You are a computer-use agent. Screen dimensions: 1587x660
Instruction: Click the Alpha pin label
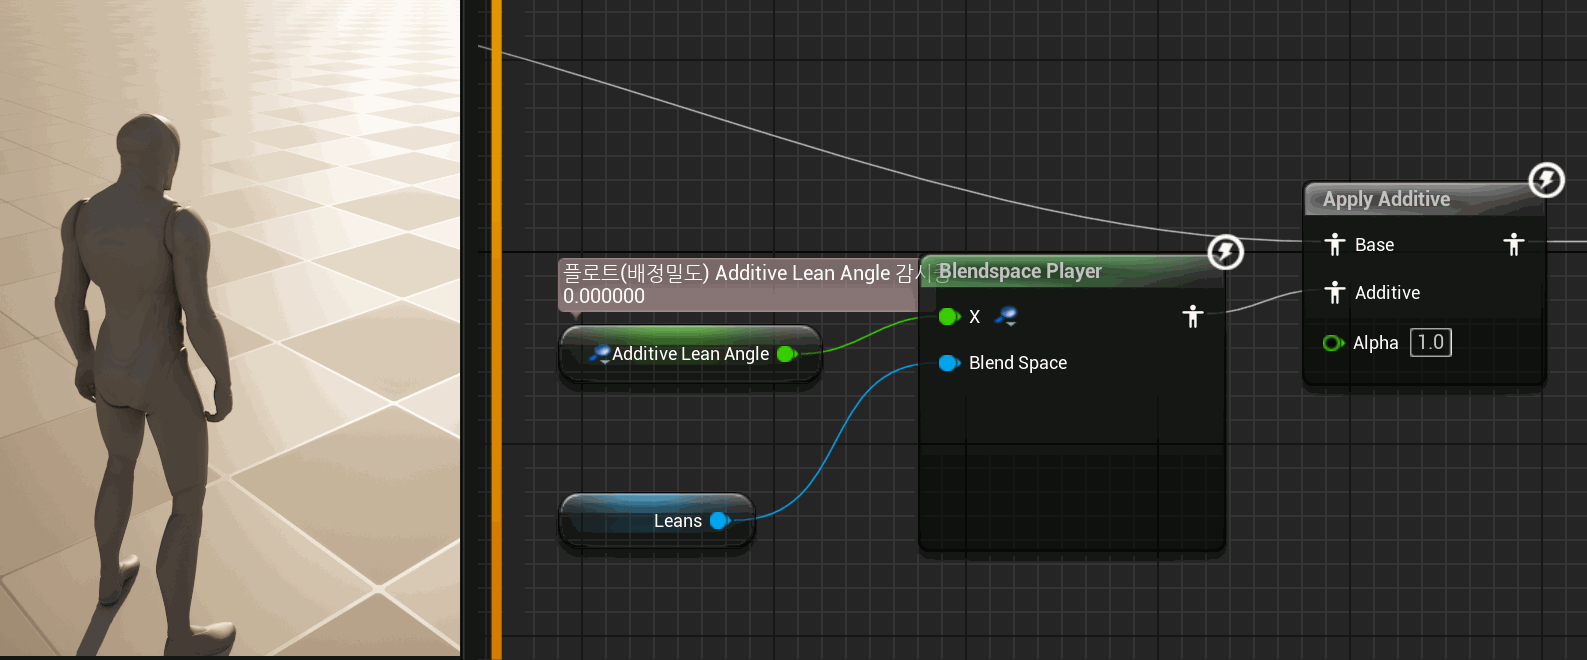pos(1375,343)
